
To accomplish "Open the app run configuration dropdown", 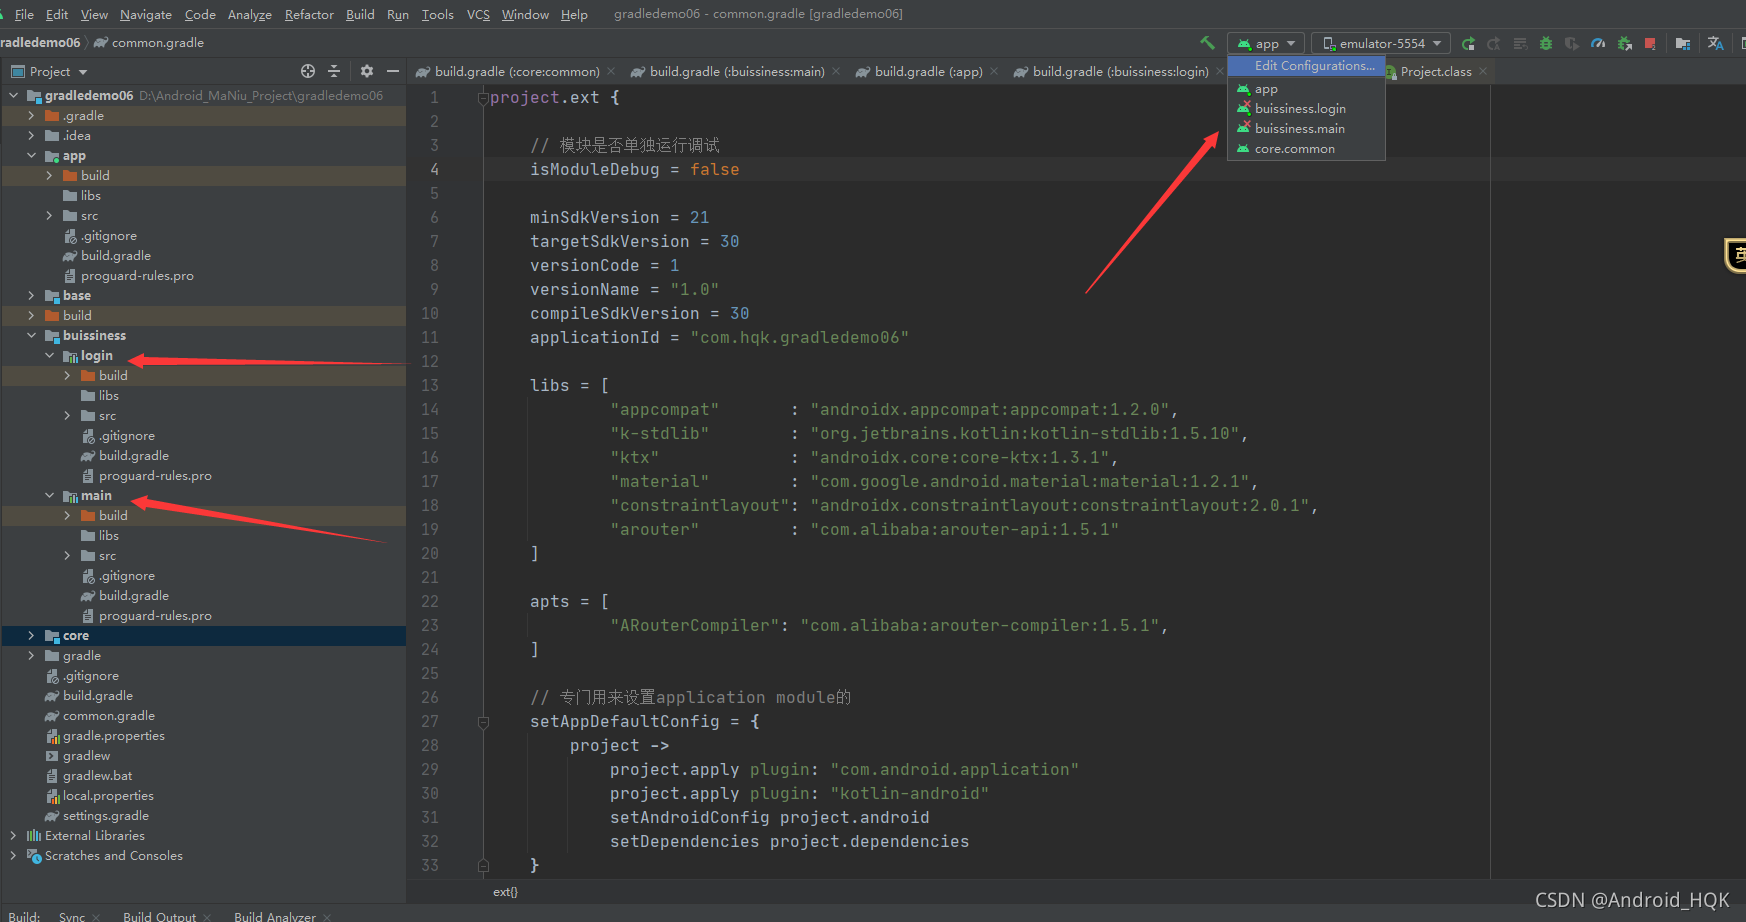I will point(1266,43).
